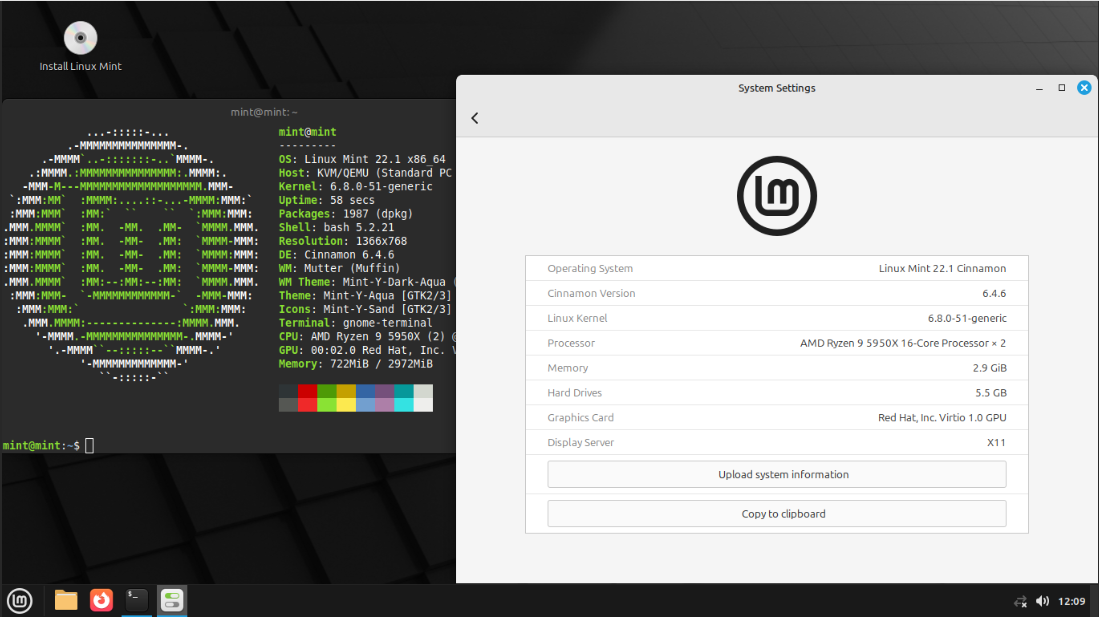Open the Firefox browser from the taskbar
This screenshot has width=1099, height=617.
click(x=101, y=600)
